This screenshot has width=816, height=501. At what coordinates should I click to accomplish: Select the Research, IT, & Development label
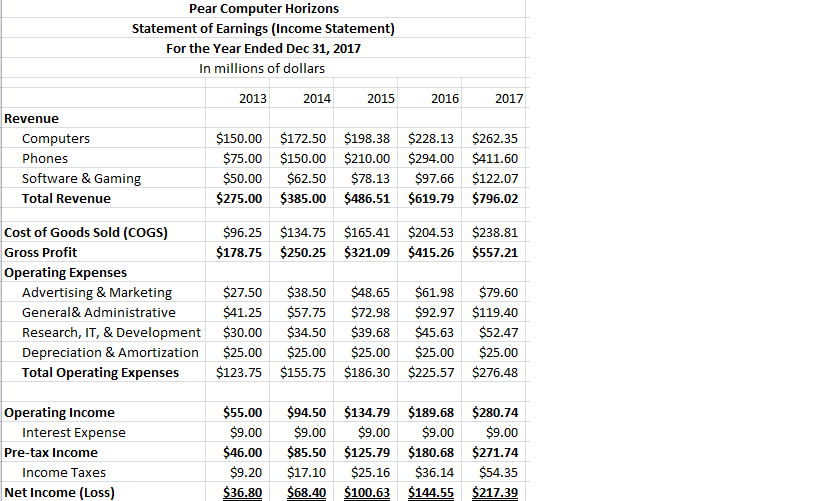point(111,332)
